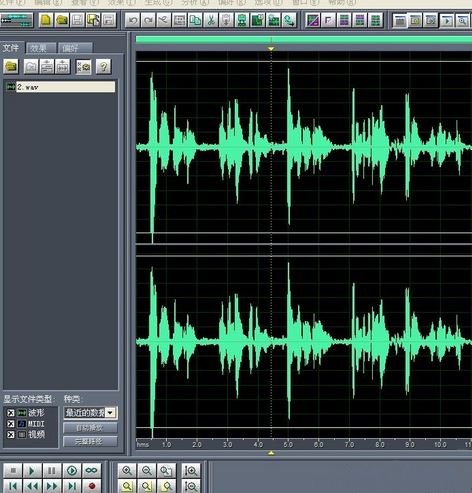Click inside the upper left-channel waveform
This screenshot has height=493, width=472.
[x=304, y=147]
